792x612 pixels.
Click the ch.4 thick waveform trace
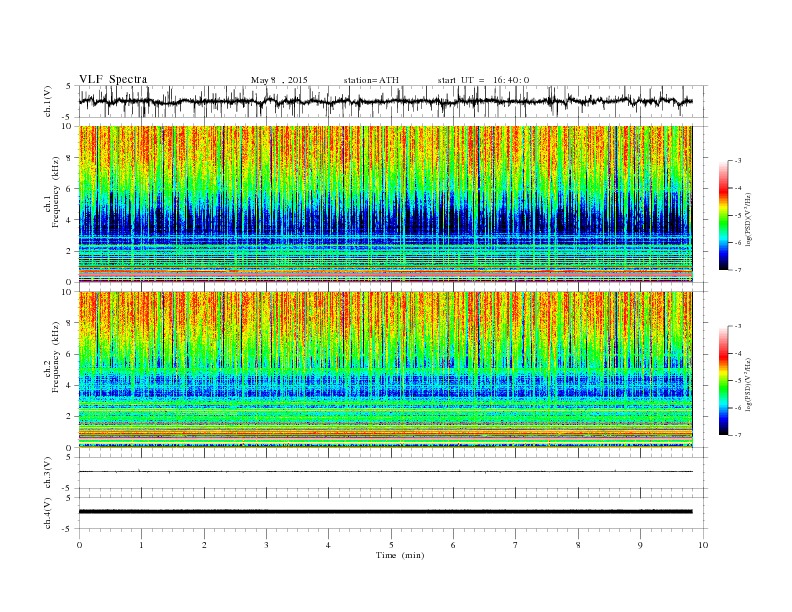pyautogui.click(x=385, y=512)
